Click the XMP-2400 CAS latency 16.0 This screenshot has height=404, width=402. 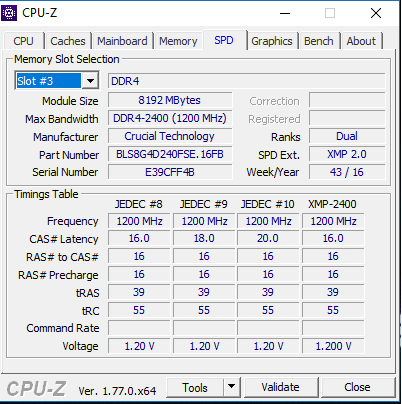point(333,238)
